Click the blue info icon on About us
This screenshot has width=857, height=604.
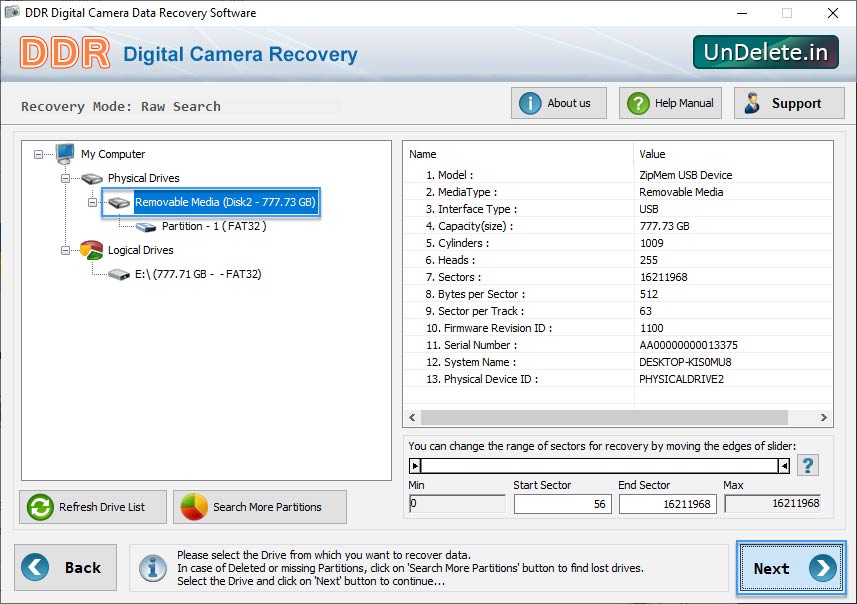pos(530,103)
